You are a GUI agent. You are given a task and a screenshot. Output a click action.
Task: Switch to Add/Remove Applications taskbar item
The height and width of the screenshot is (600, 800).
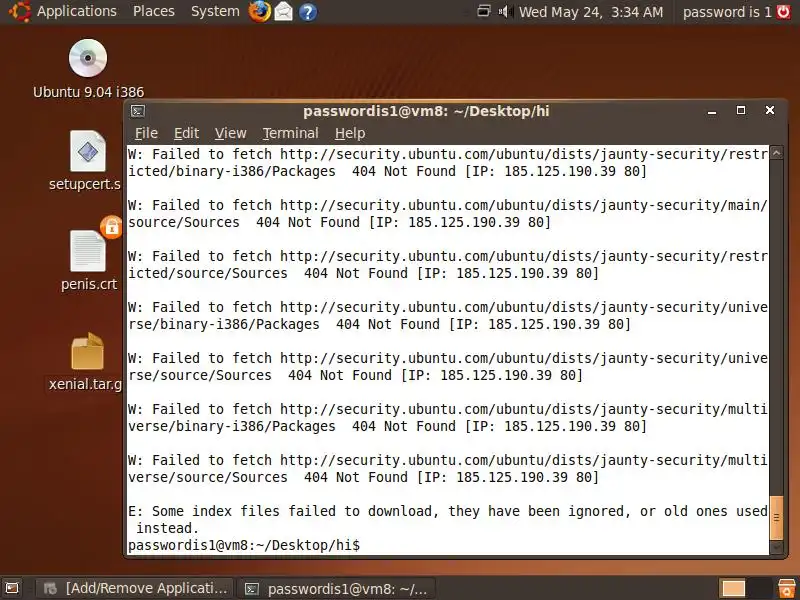click(134, 588)
